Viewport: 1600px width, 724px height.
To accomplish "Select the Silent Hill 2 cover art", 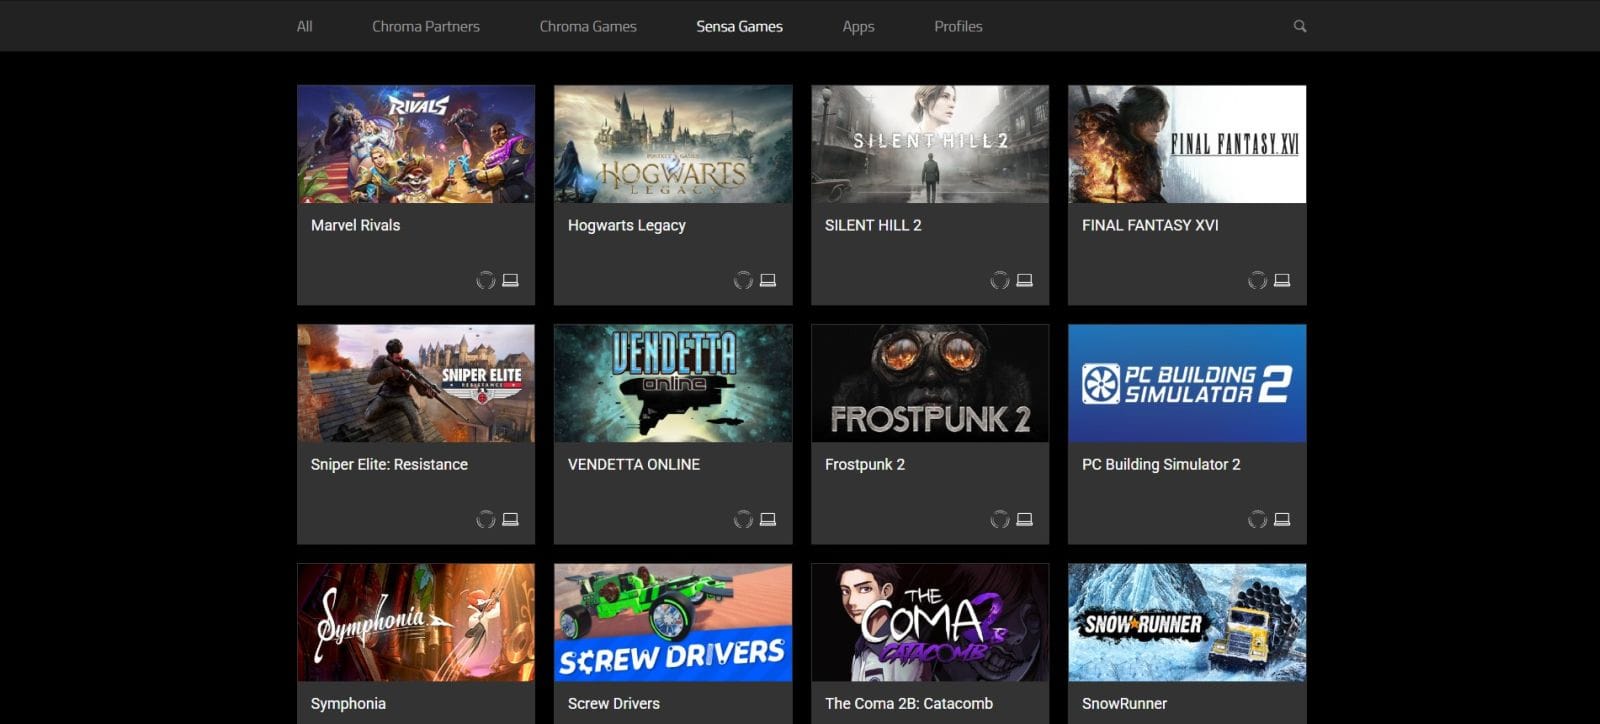I will click(x=930, y=144).
